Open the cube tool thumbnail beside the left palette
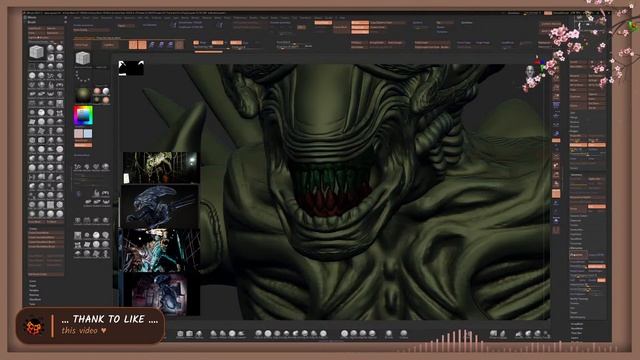 click(x=83, y=58)
